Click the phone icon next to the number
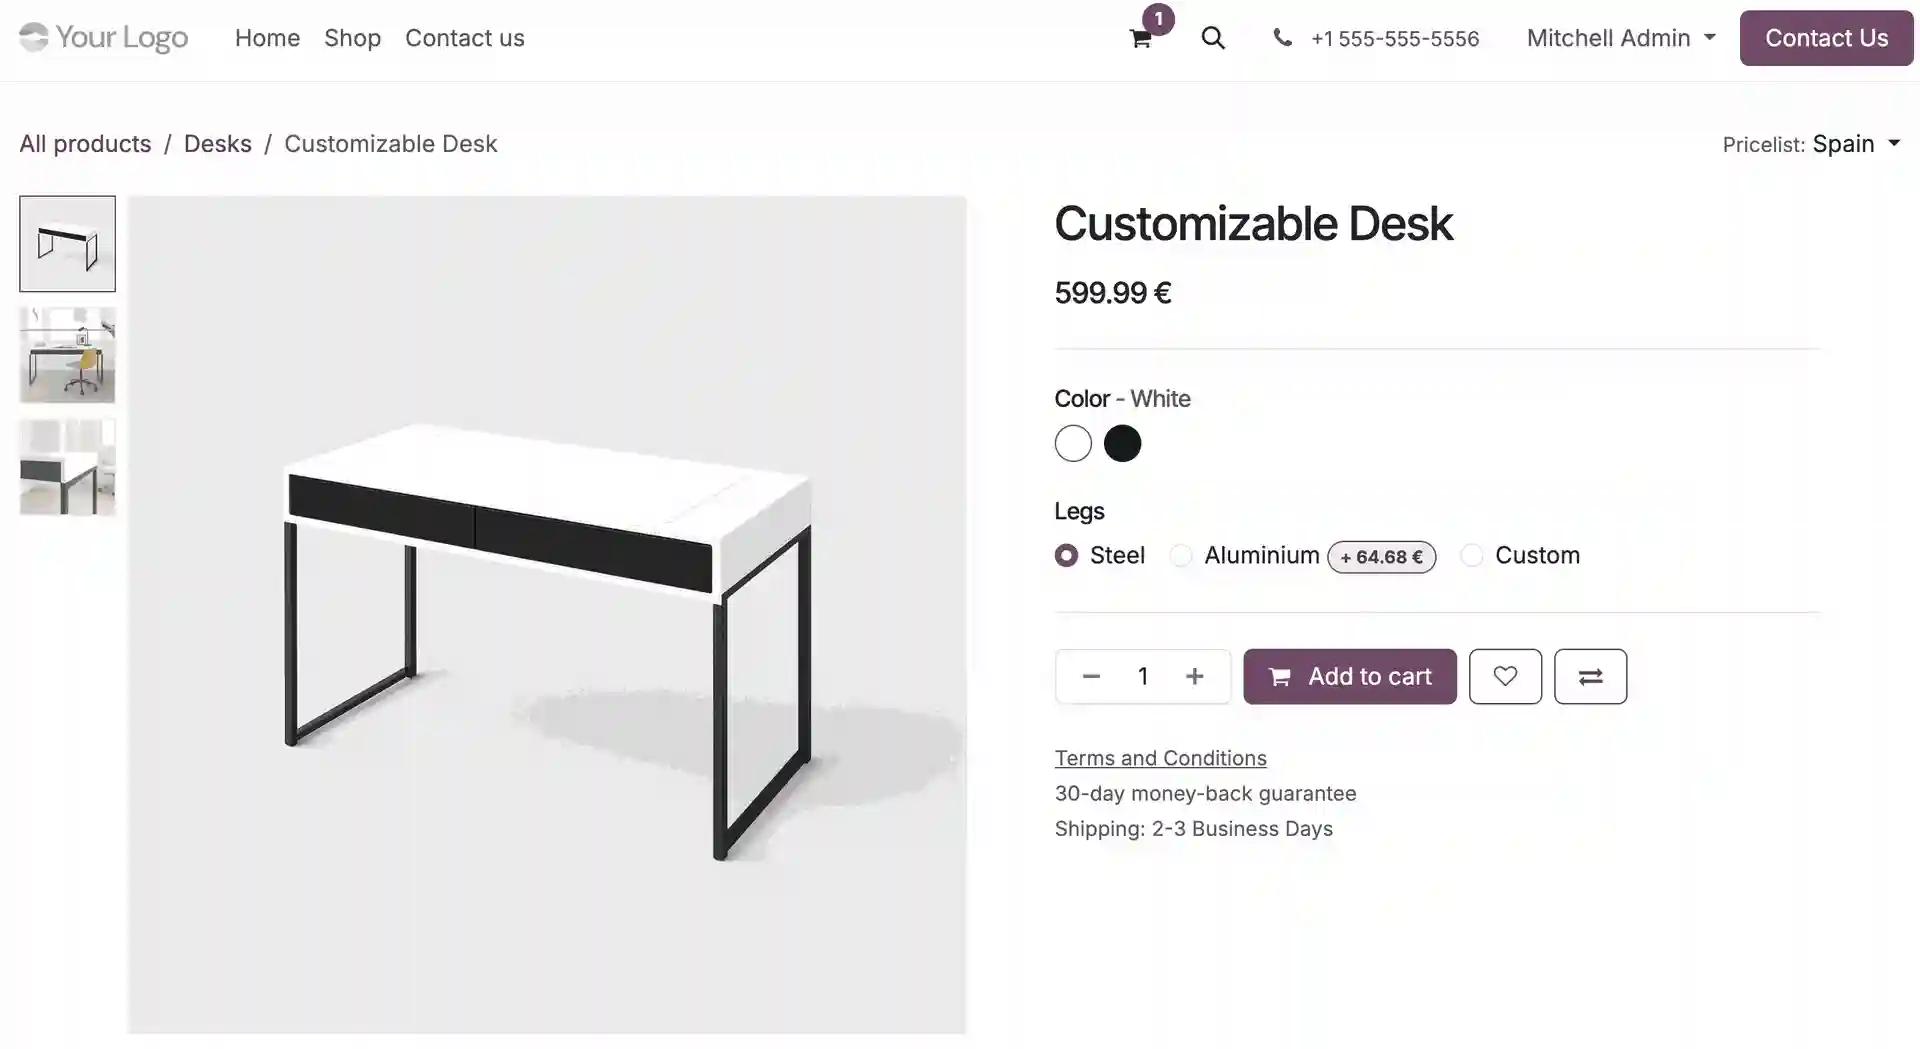Viewport: 1920px width, 1049px height. click(1283, 38)
